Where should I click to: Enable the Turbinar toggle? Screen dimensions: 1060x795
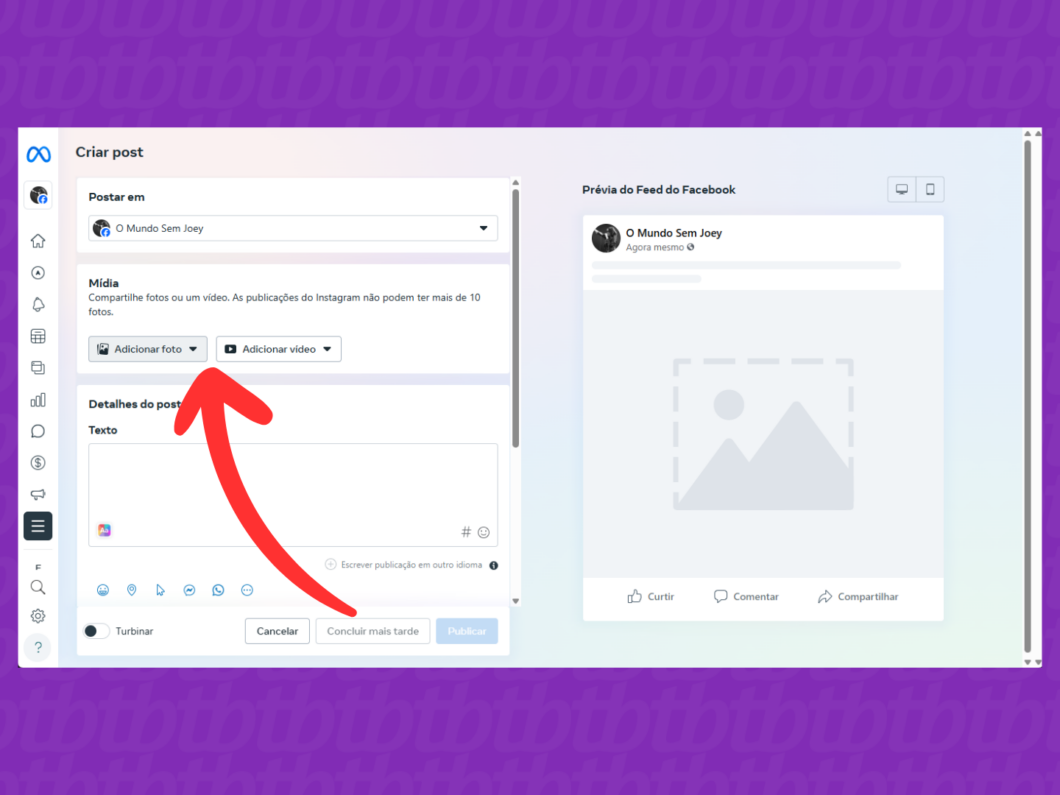(96, 631)
